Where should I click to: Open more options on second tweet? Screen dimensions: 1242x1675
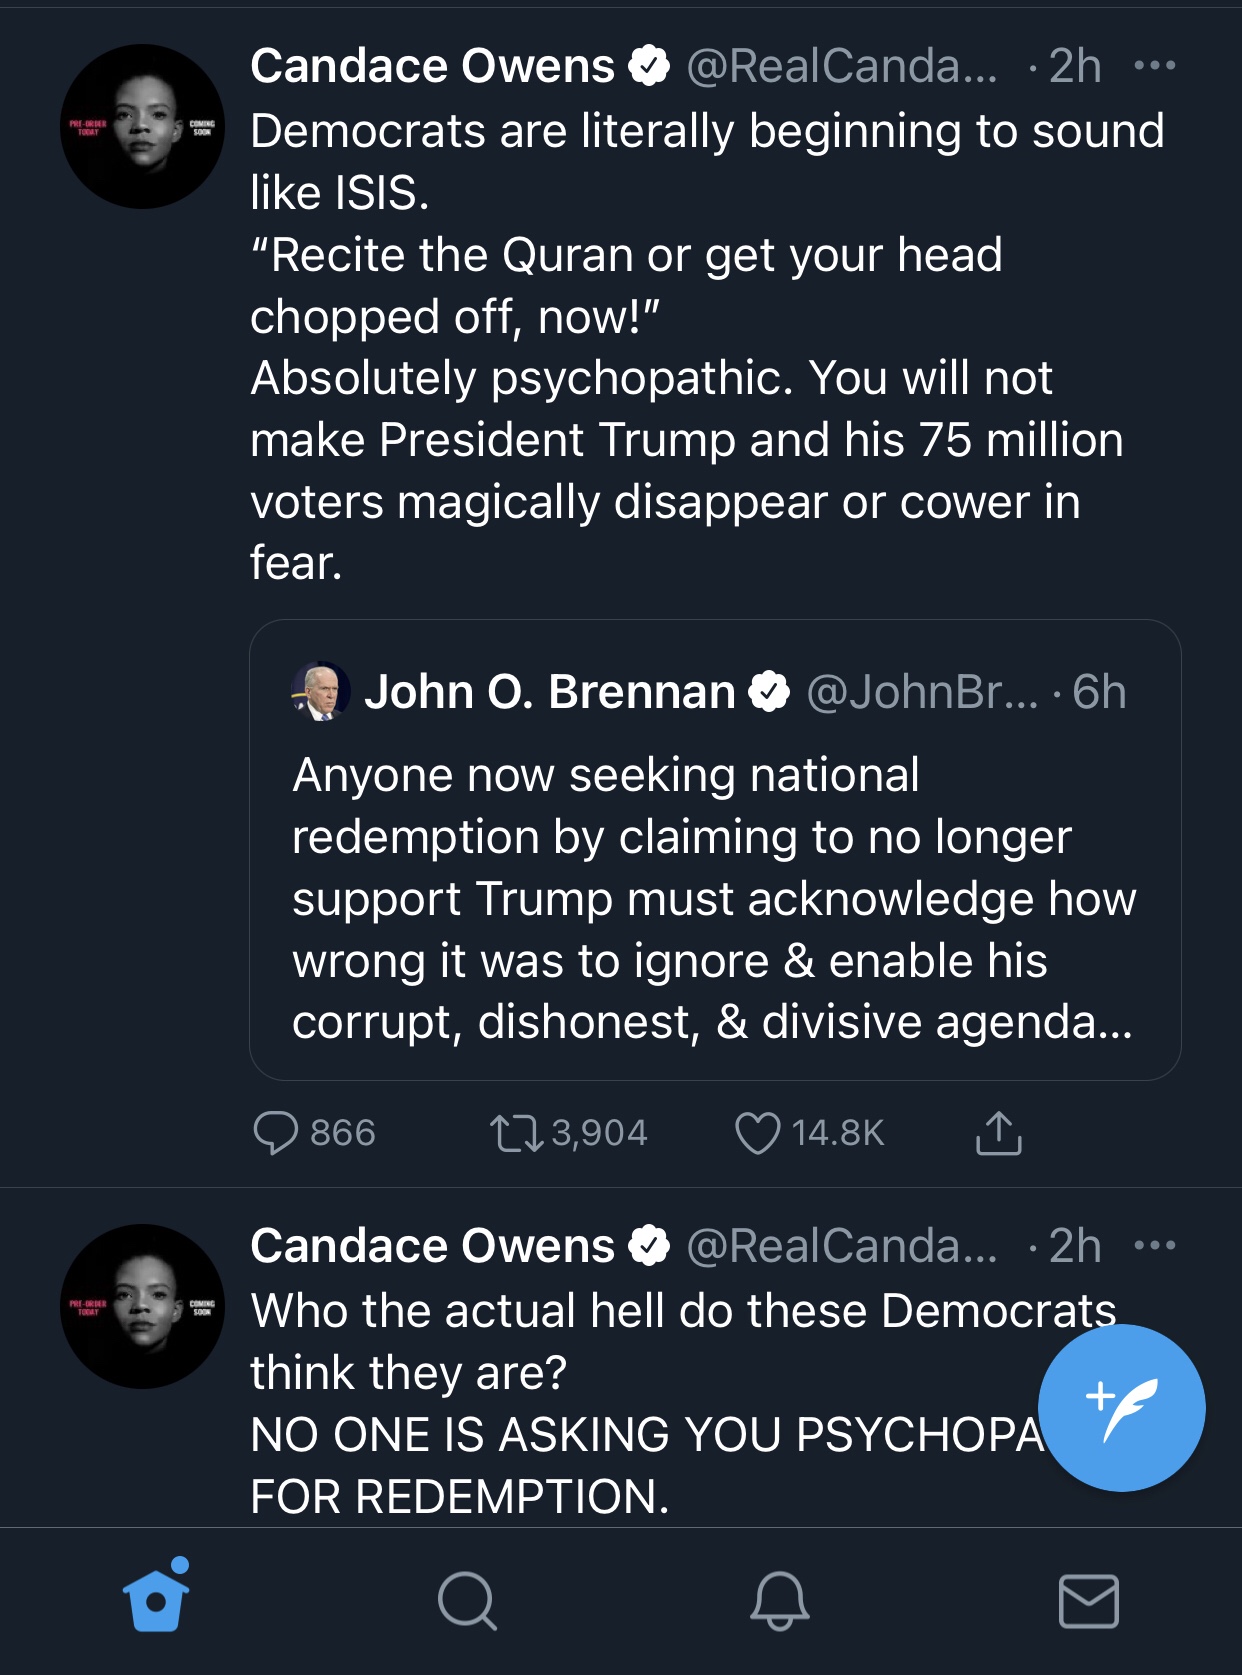click(1155, 1246)
